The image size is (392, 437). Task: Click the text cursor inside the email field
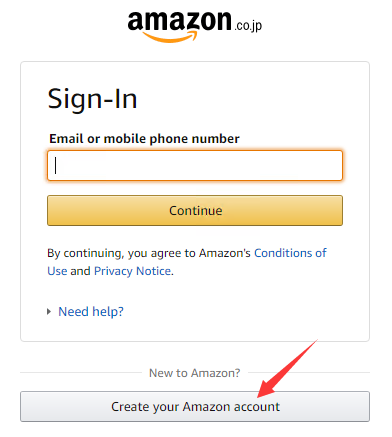[56, 165]
